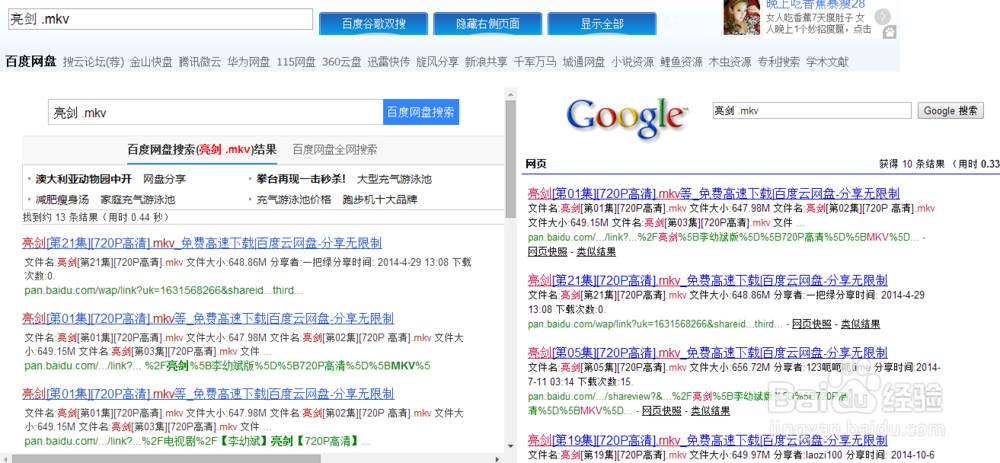
Task: Open the 鲤鱼资源 source
Action: 681,62
